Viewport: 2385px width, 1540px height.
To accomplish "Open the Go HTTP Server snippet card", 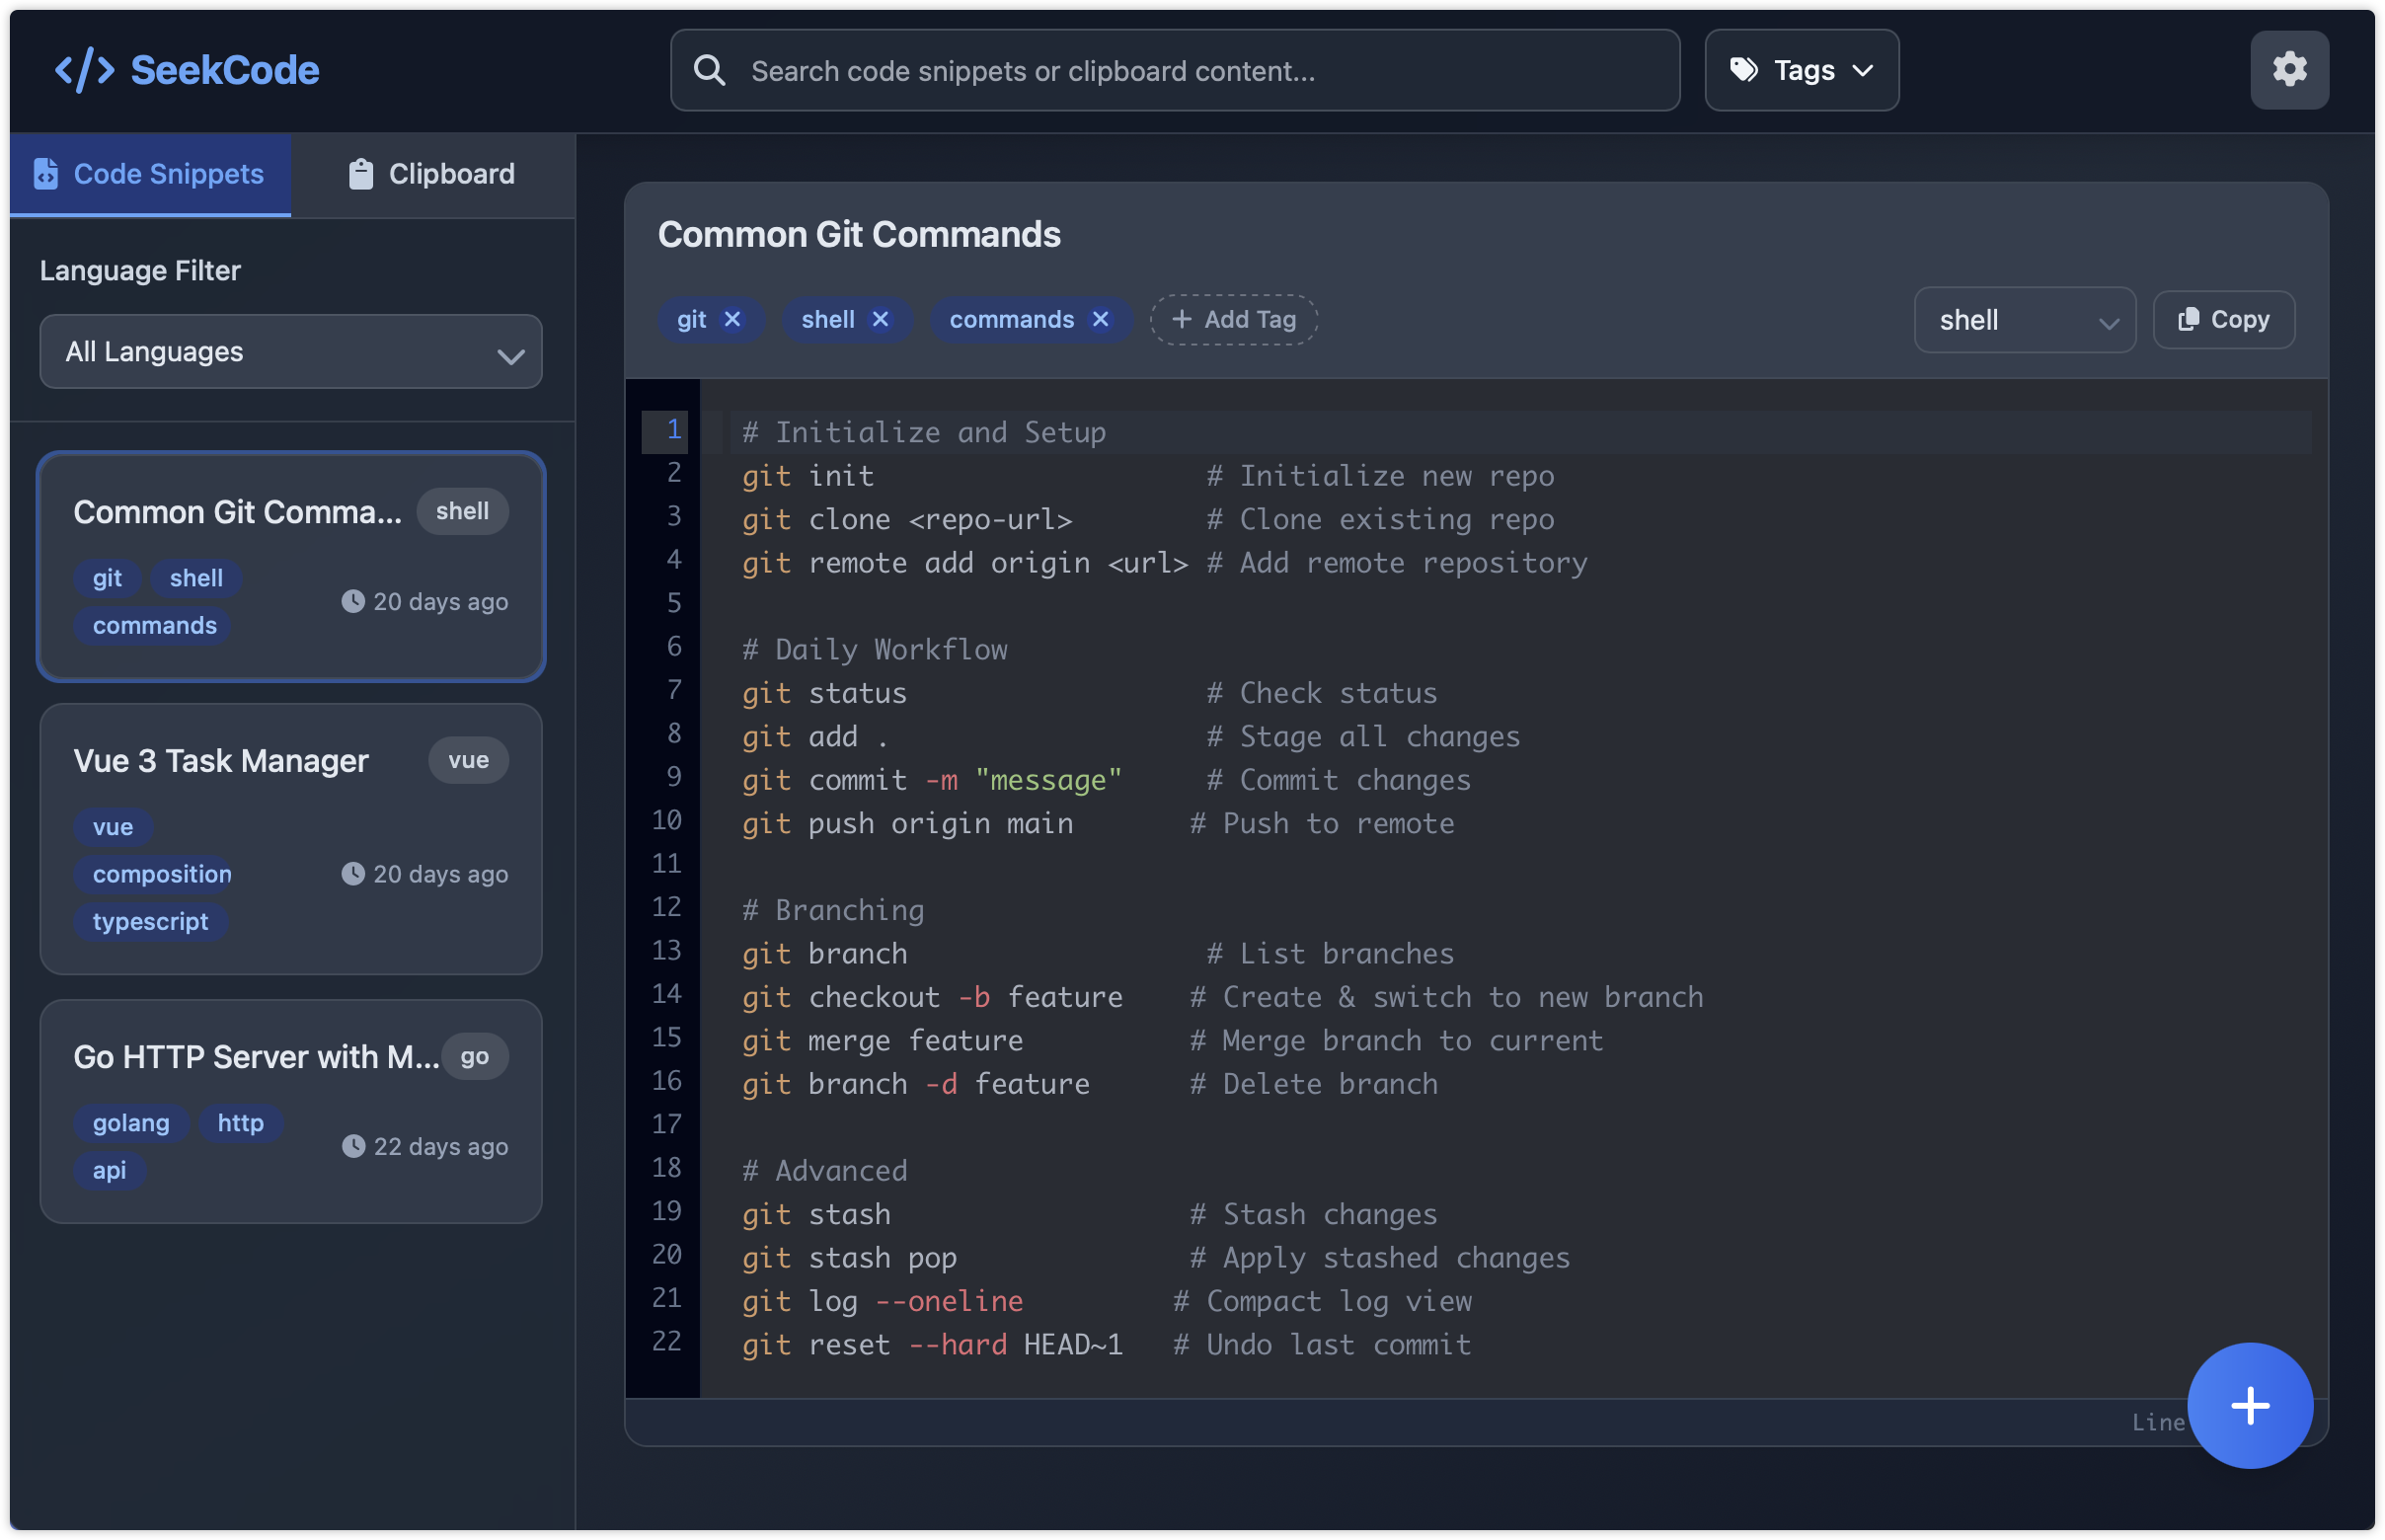I will (x=291, y=1111).
